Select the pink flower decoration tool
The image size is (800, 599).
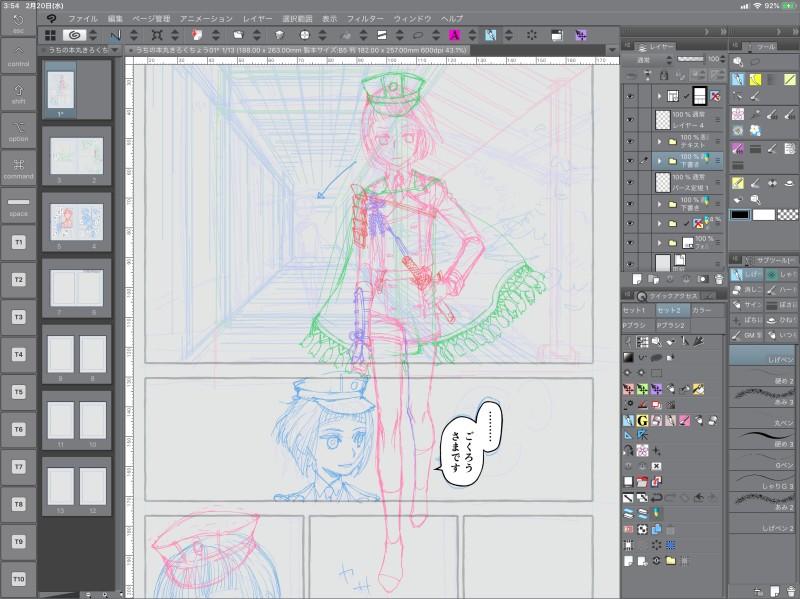(737, 114)
